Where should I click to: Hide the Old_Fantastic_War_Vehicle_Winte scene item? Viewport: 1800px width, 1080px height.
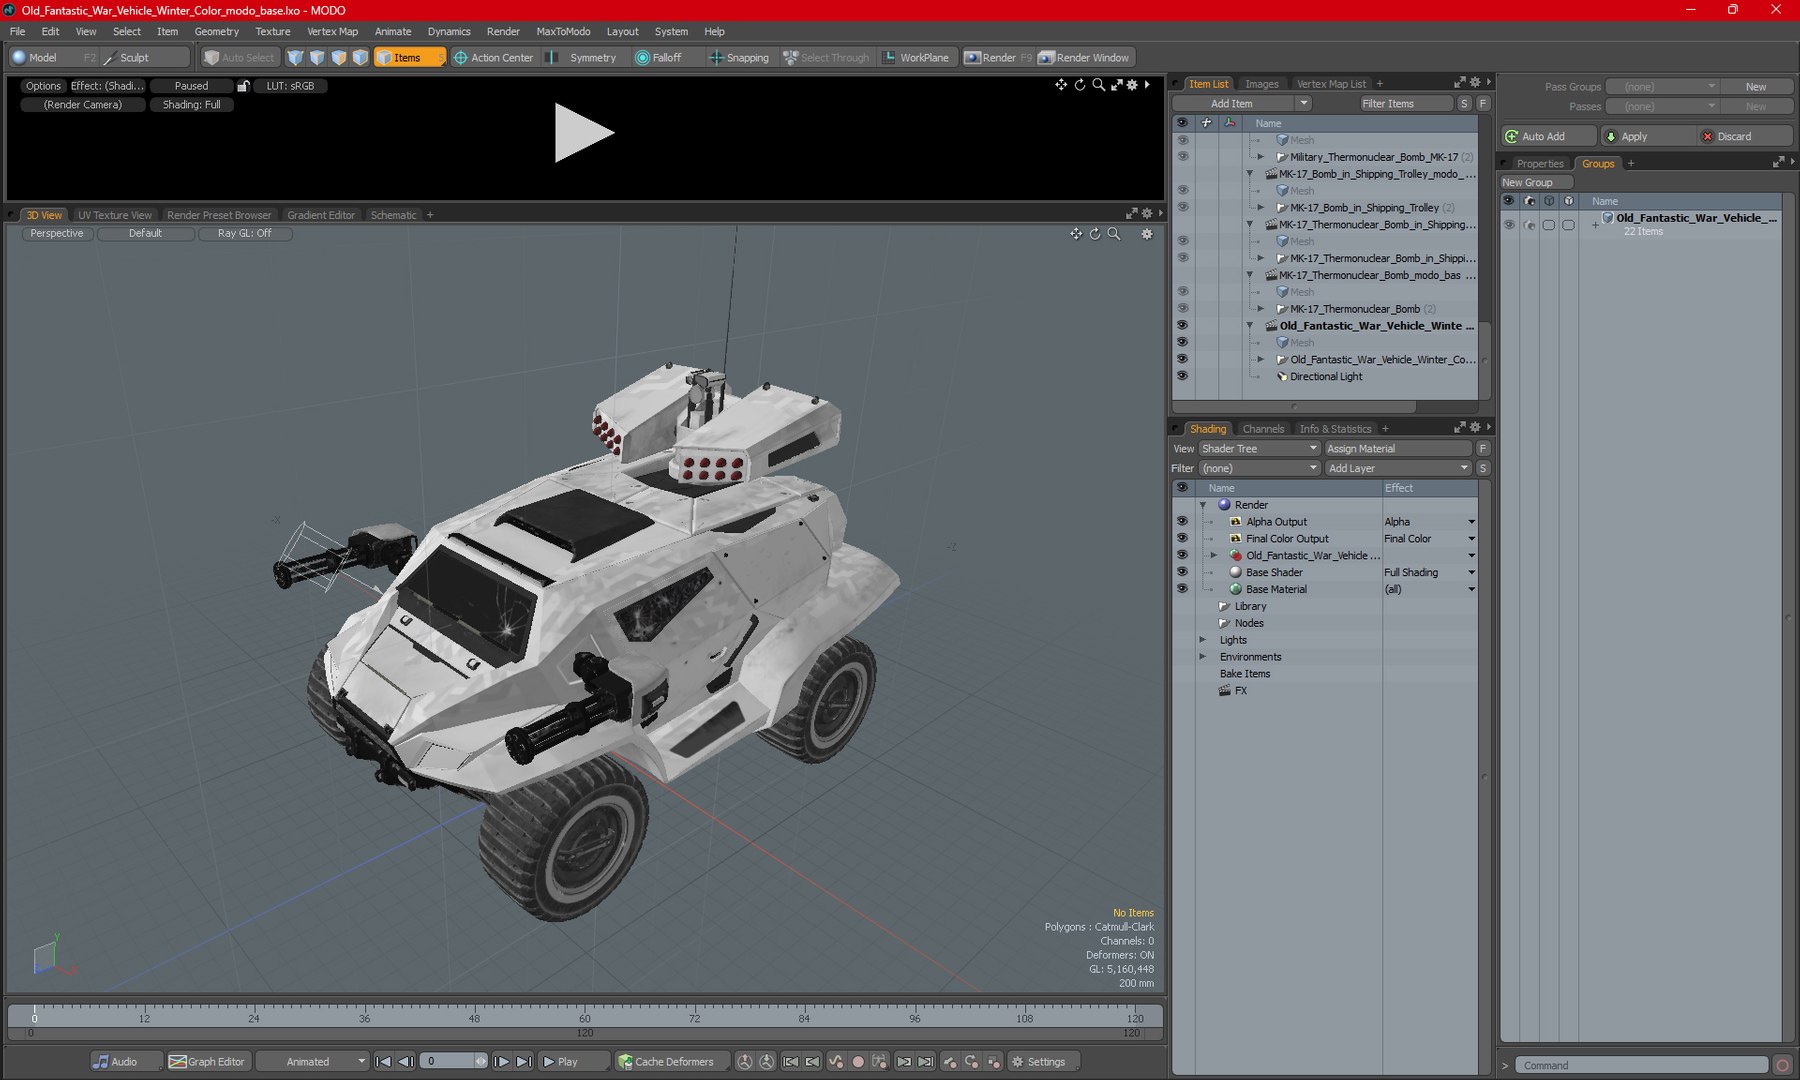[x=1182, y=326]
